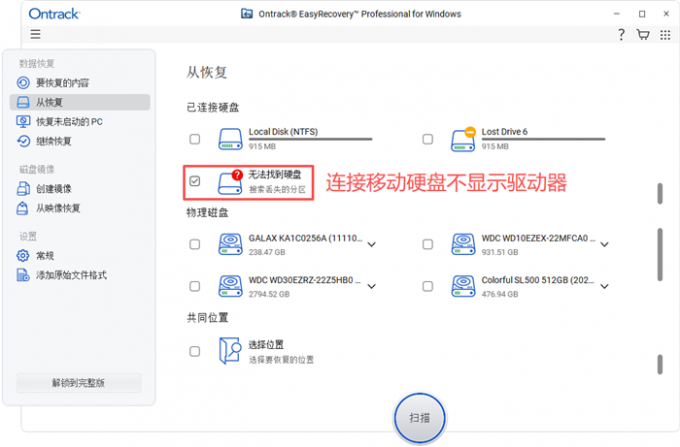Click the Lost Drive 6 usage bar
The height and width of the screenshot is (447, 680).
[543, 139]
